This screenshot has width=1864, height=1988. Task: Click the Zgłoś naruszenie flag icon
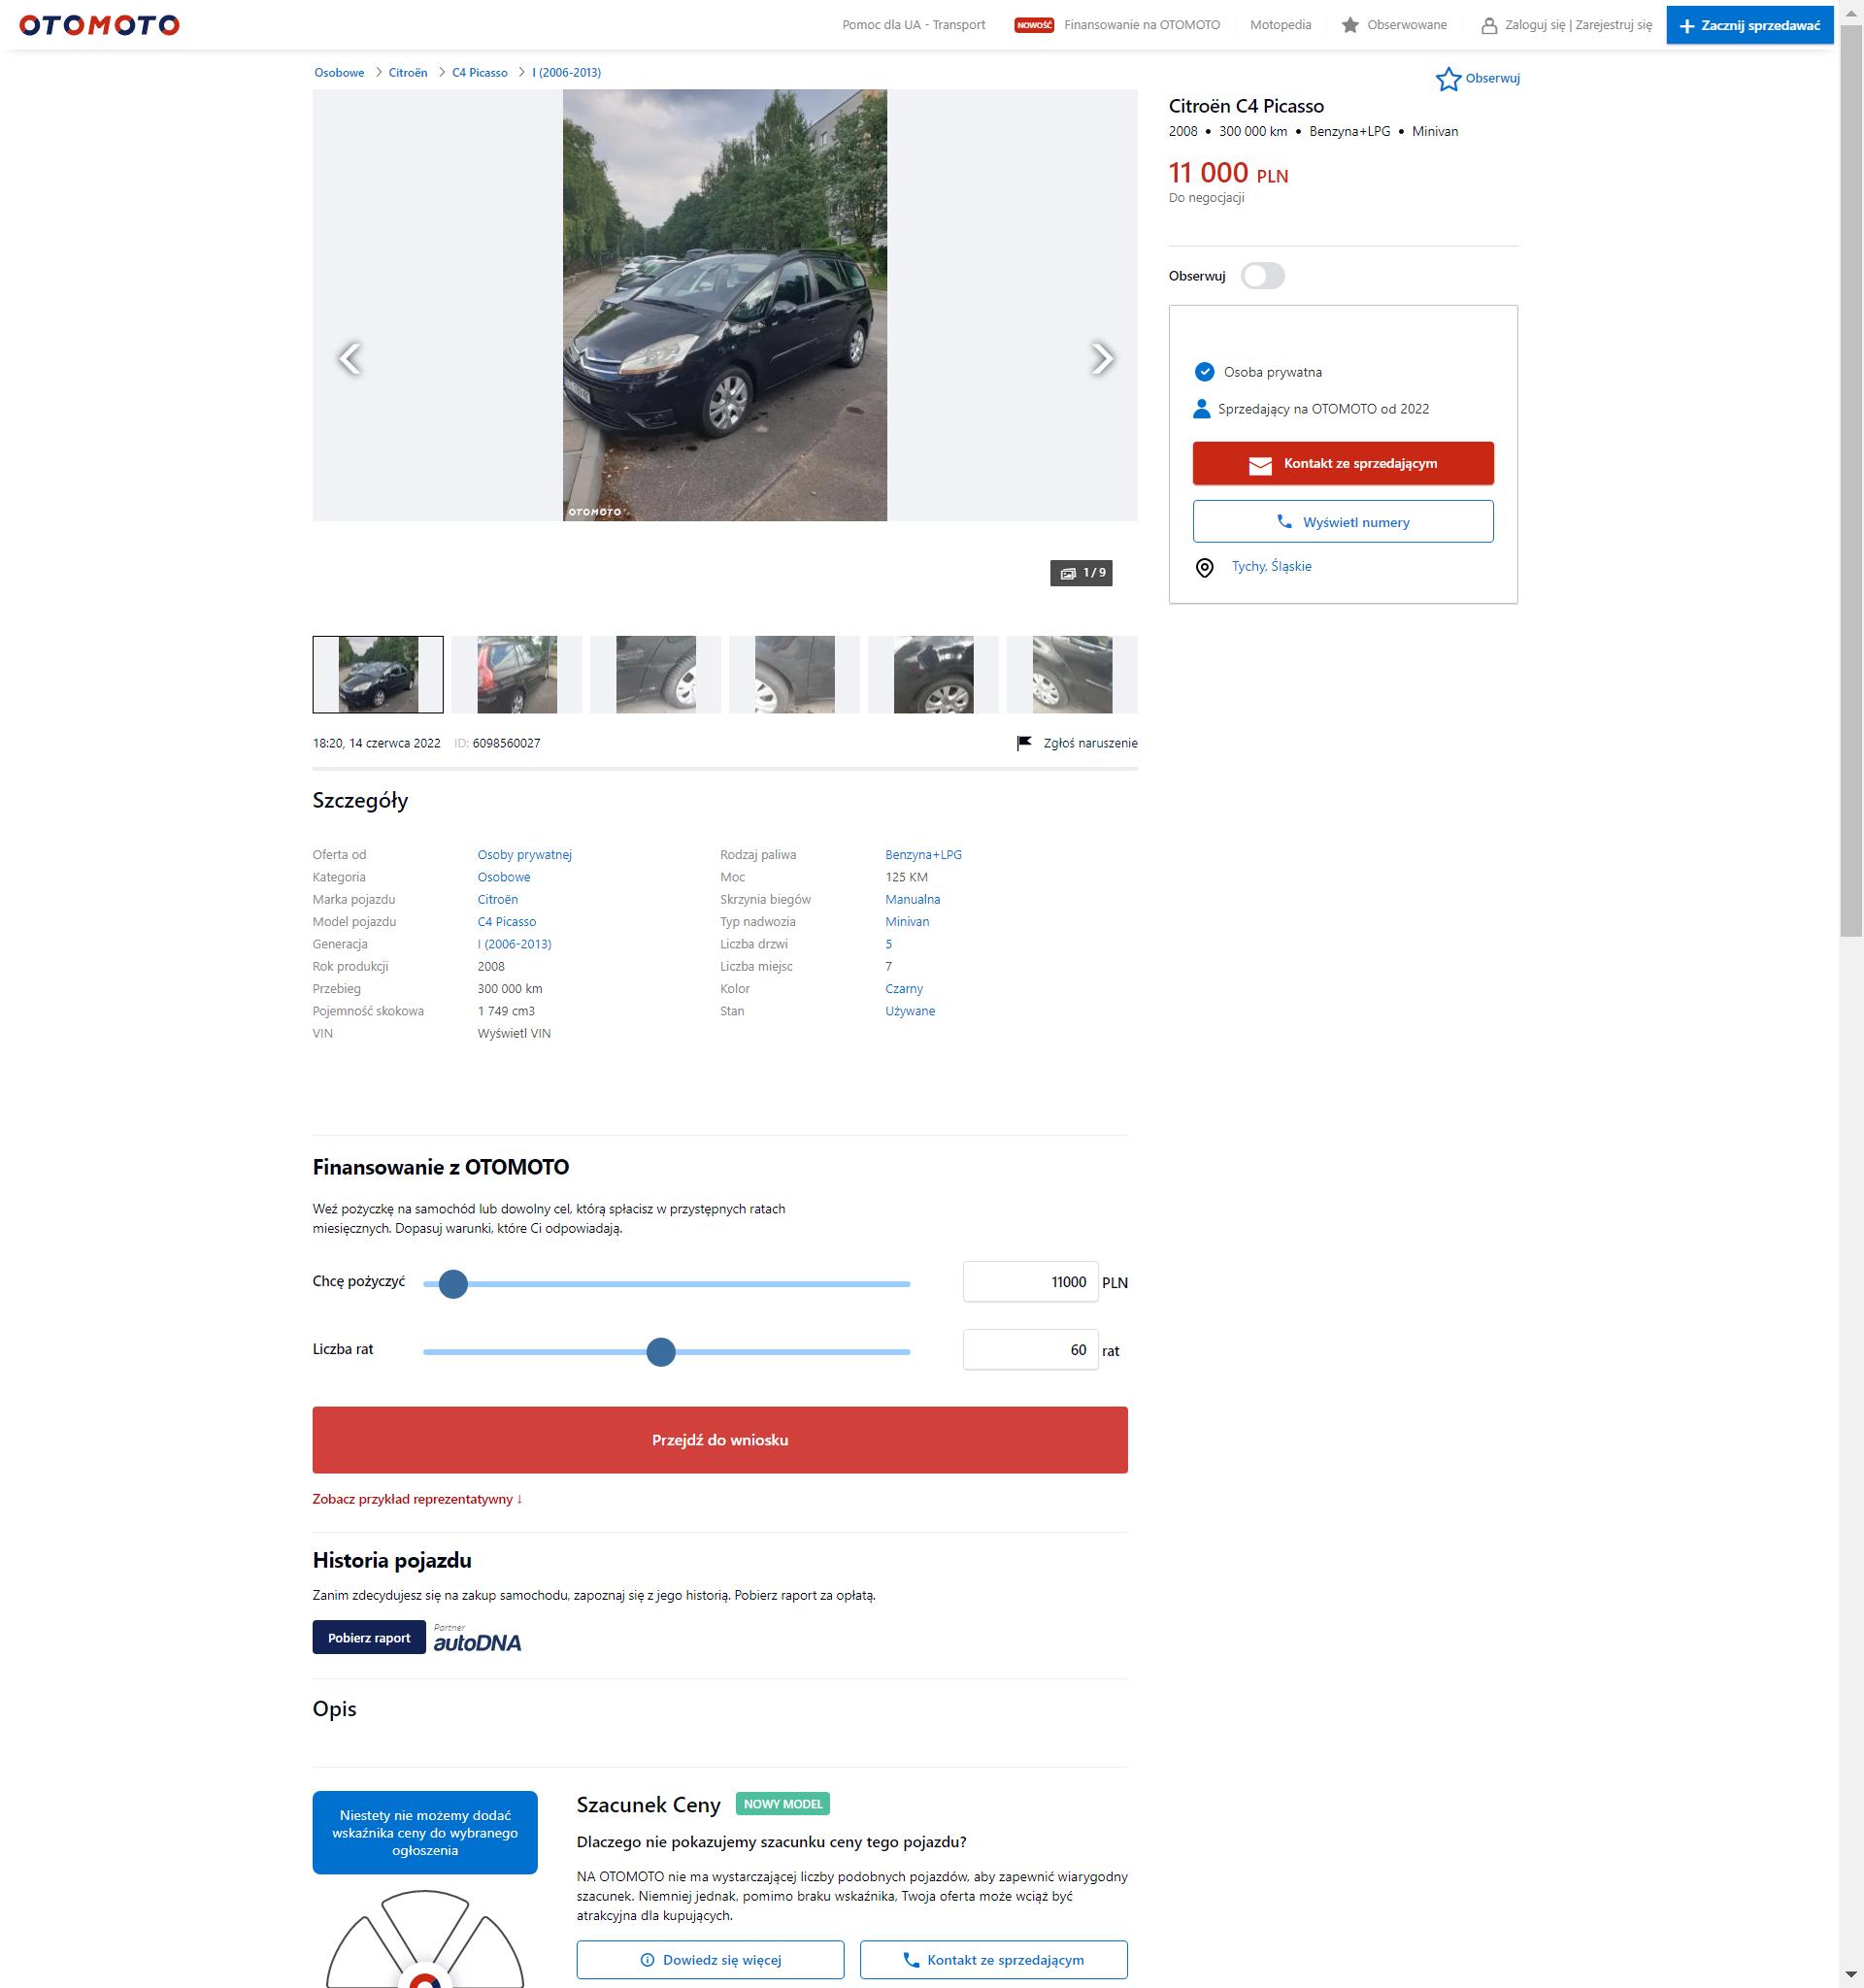[1024, 743]
